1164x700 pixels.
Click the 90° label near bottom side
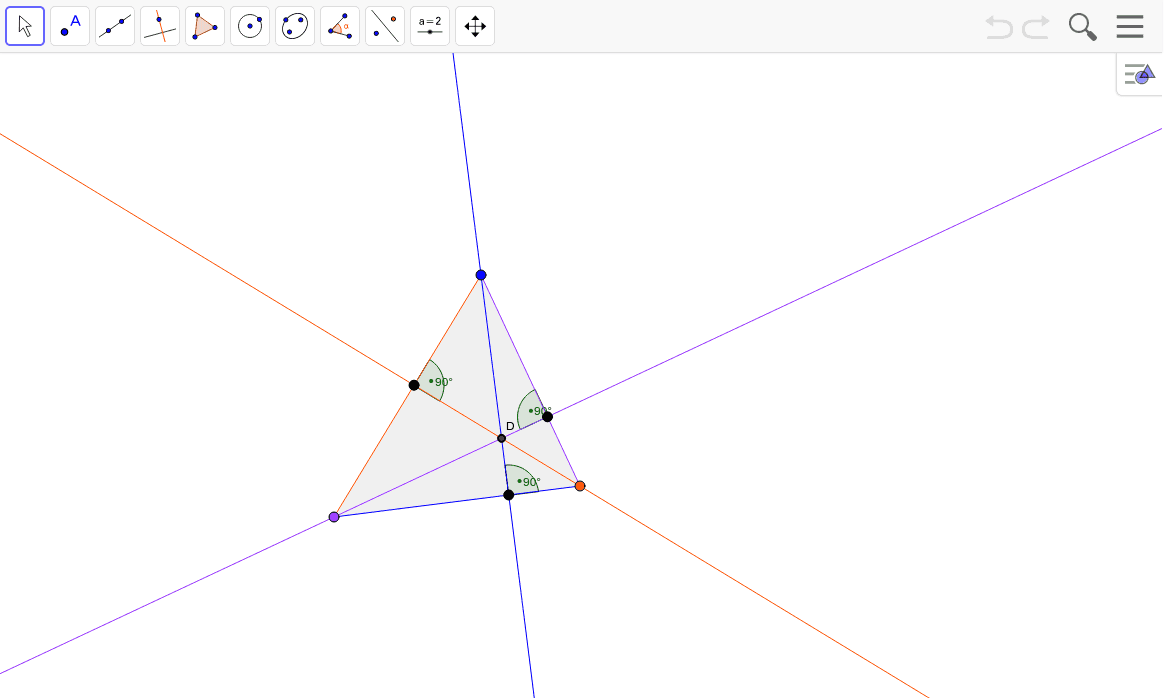click(532, 483)
